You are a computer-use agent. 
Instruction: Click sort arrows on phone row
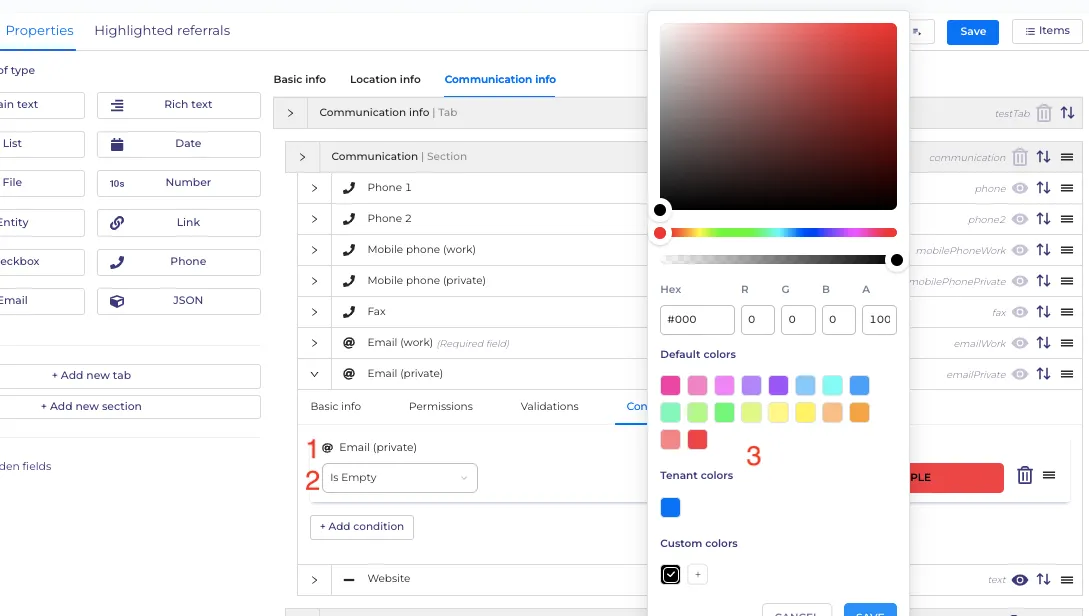pyautogui.click(x=1043, y=188)
